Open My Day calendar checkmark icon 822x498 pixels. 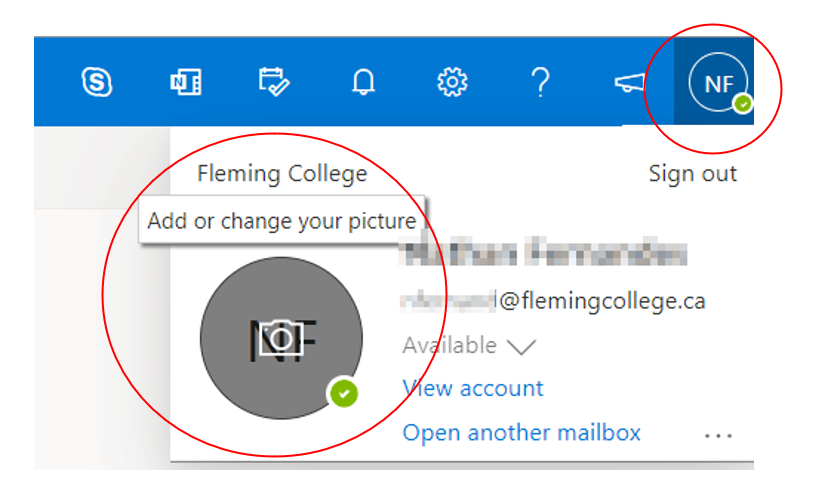[x=272, y=83]
